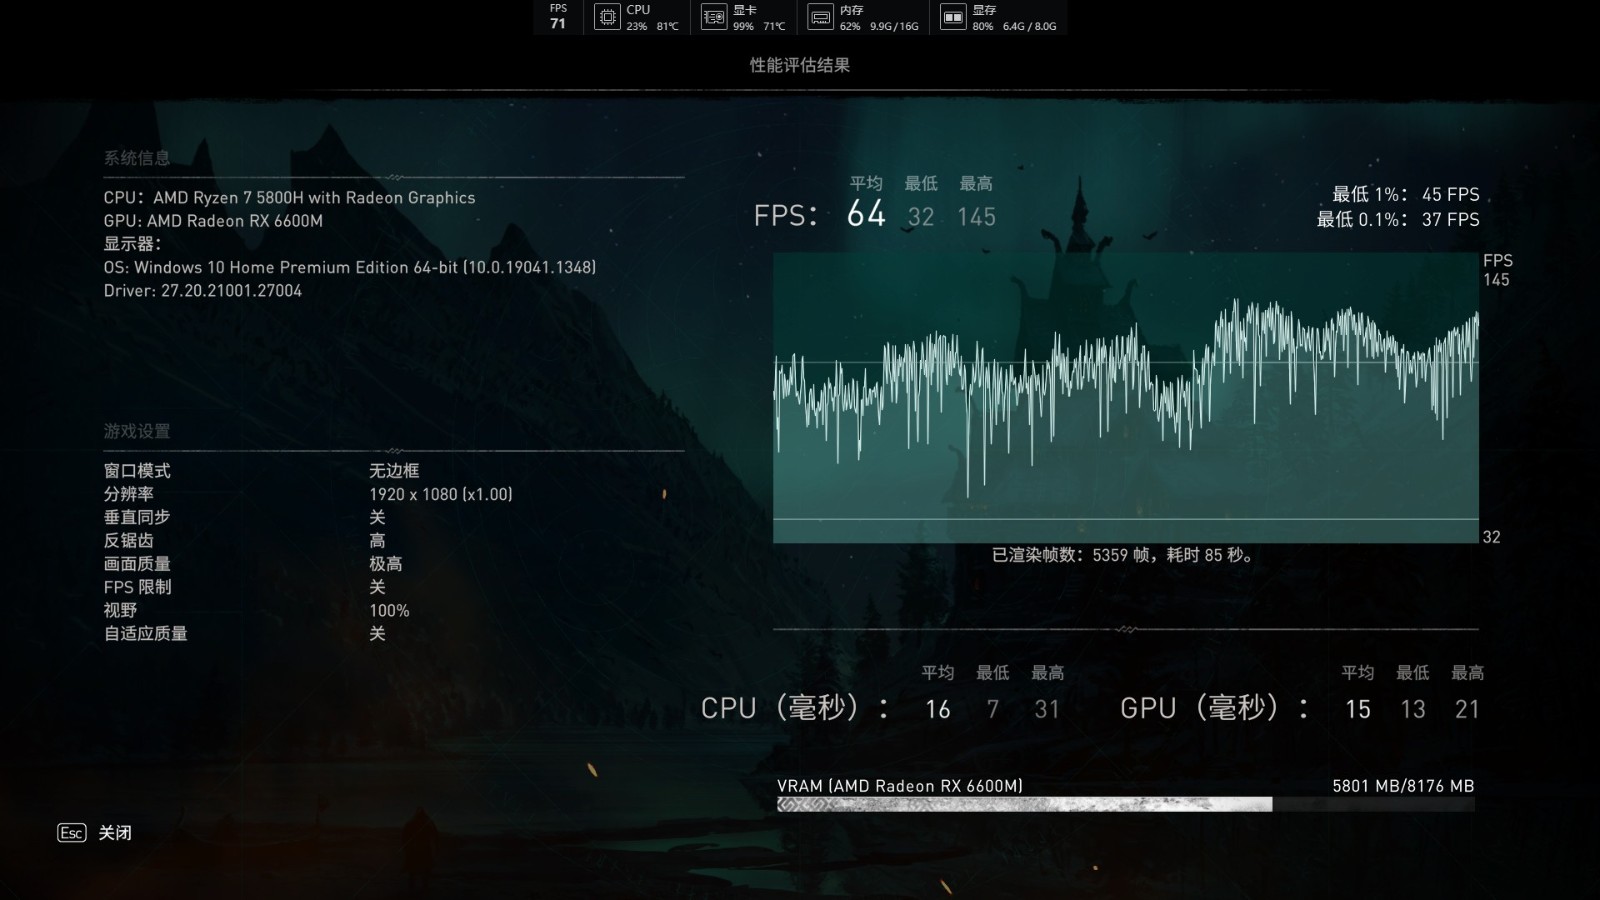Click the GPU average value 15

click(1358, 709)
